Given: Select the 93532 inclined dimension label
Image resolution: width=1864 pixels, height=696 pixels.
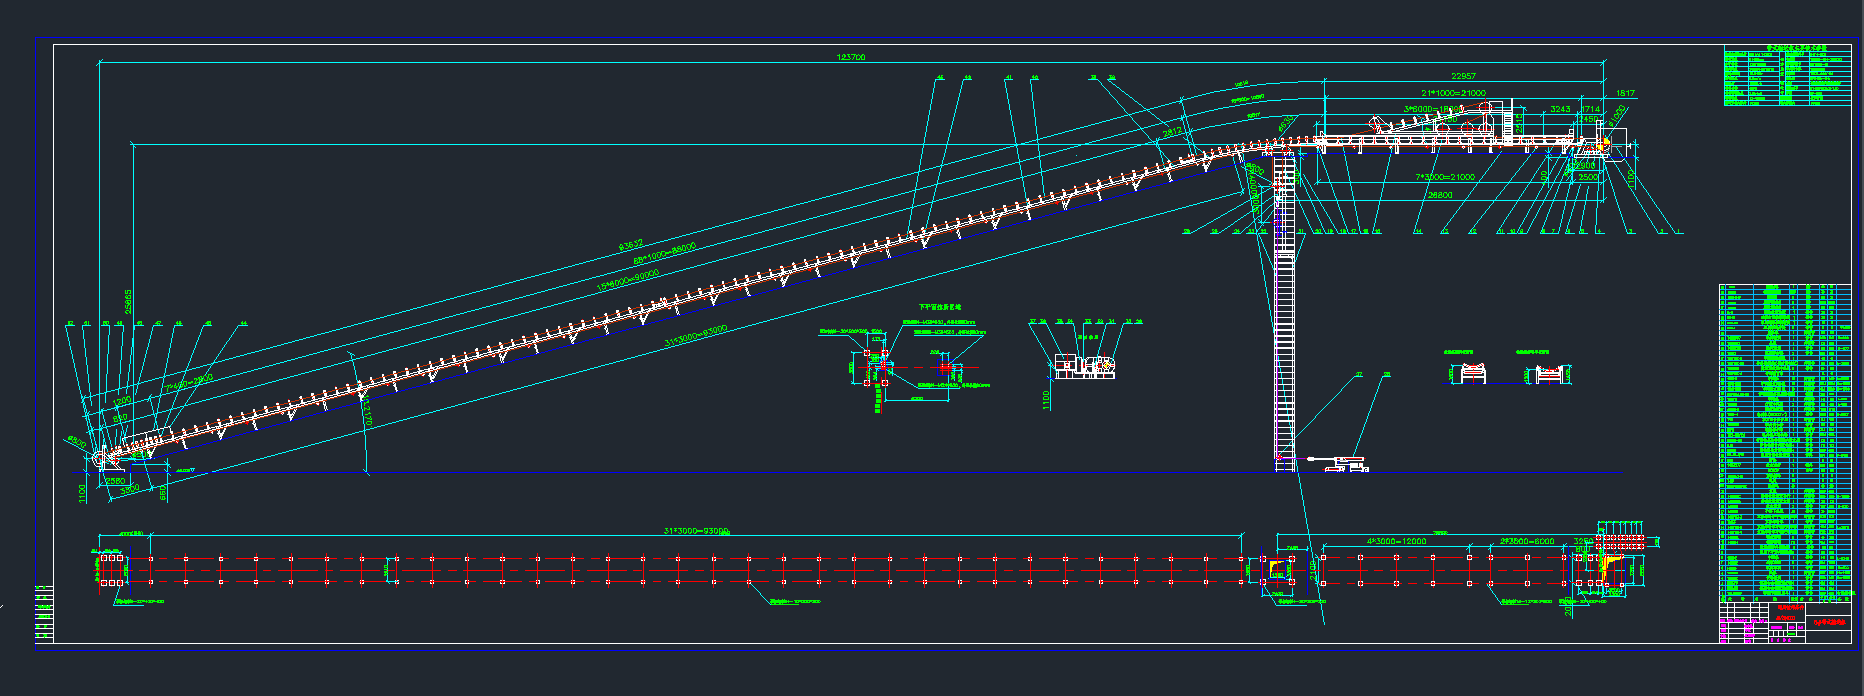Looking at the screenshot, I should click(x=631, y=245).
